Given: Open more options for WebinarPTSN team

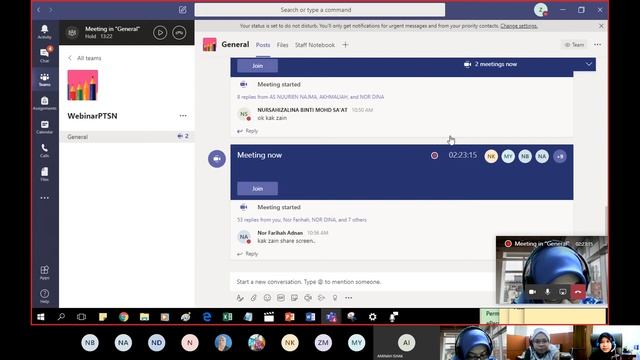Looking at the screenshot, I should (183, 116).
